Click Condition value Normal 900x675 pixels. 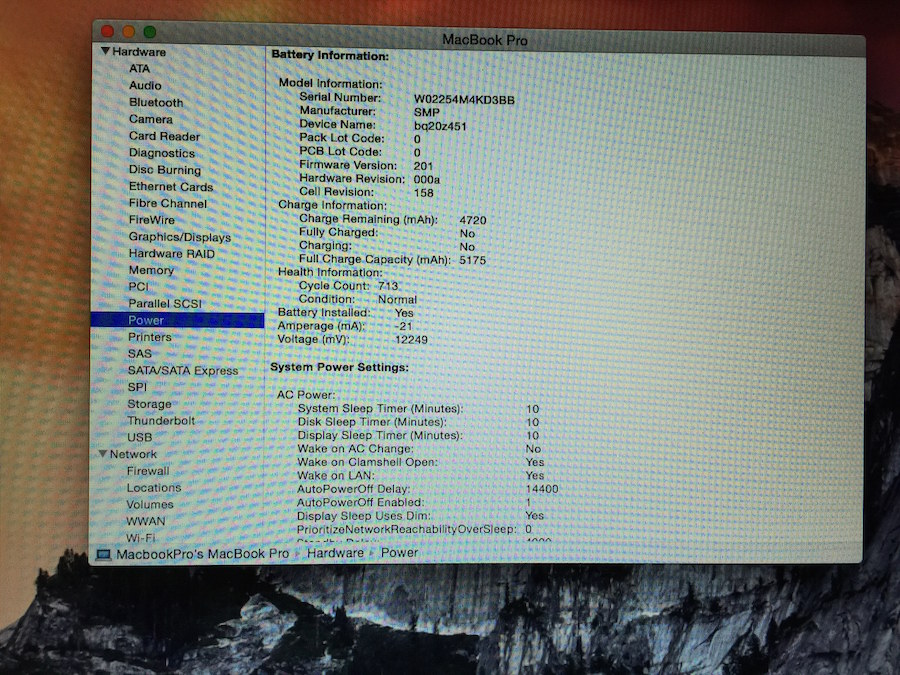coord(397,300)
